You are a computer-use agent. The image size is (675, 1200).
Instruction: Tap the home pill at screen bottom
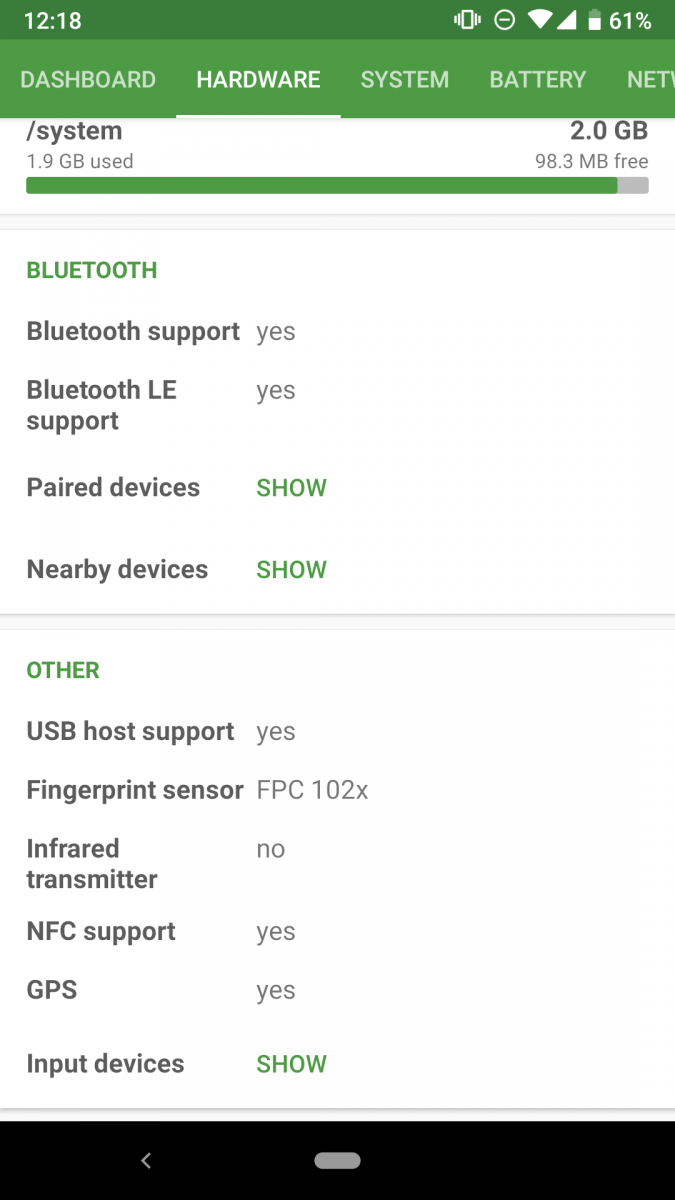(337, 1160)
